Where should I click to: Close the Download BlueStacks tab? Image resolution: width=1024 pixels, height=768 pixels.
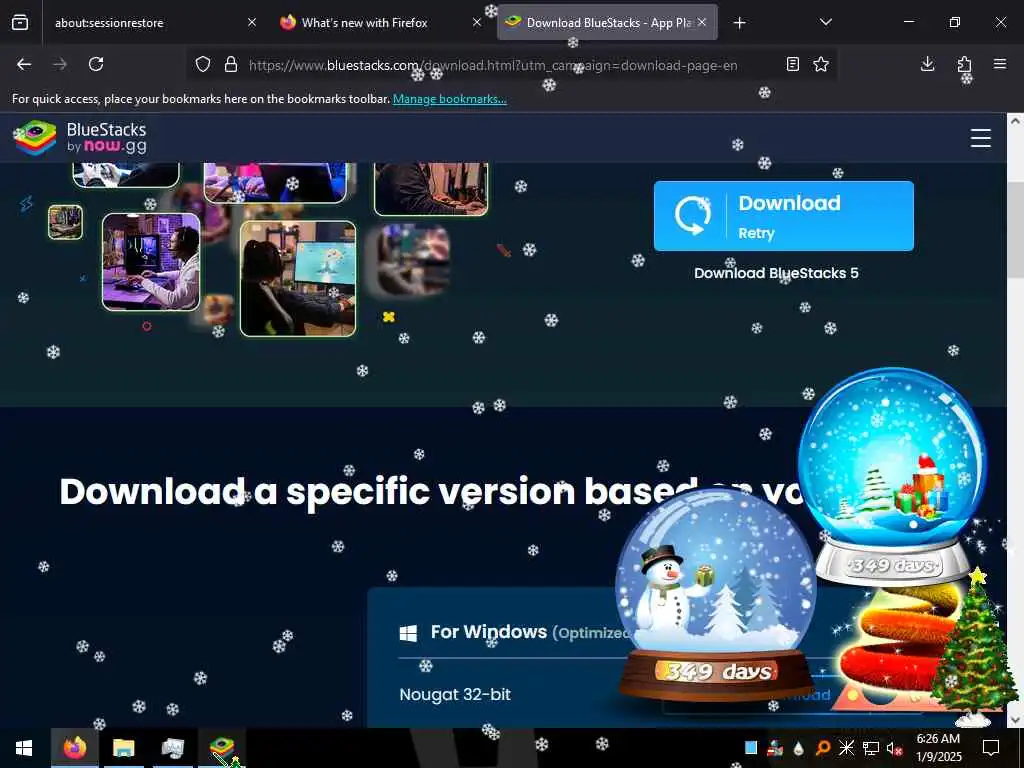click(x=702, y=22)
